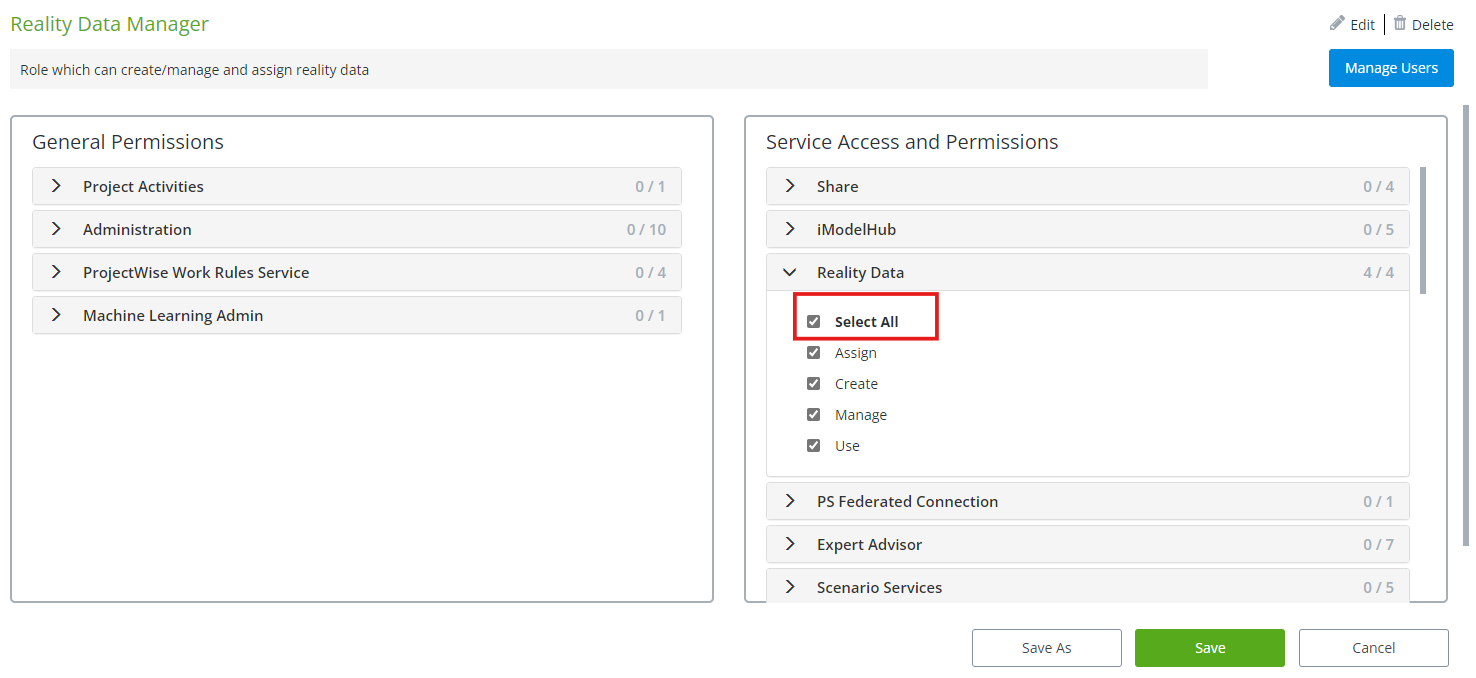The height and width of the screenshot is (678, 1476).
Task: Expand the Project Activities section
Action: pyautogui.click(x=57, y=186)
